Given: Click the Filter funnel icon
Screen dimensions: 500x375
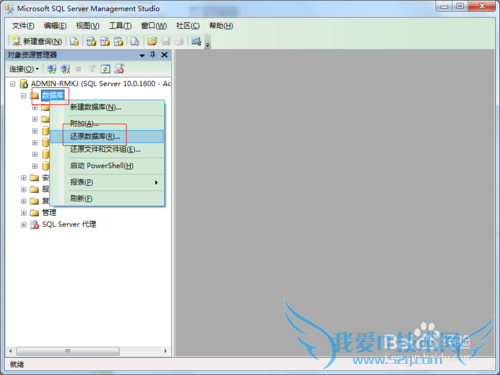Looking at the screenshot, I should tap(92, 69).
